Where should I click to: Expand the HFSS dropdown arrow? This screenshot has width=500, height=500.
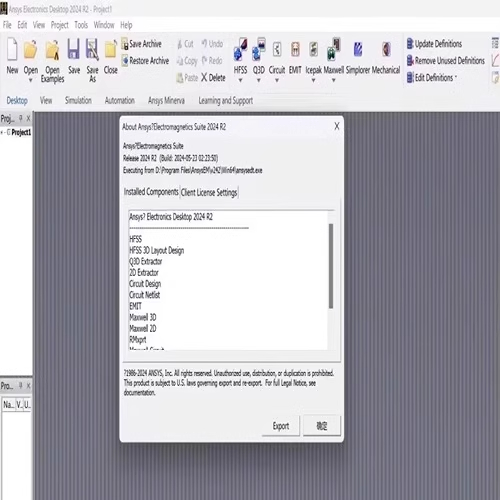tap(240, 80)
